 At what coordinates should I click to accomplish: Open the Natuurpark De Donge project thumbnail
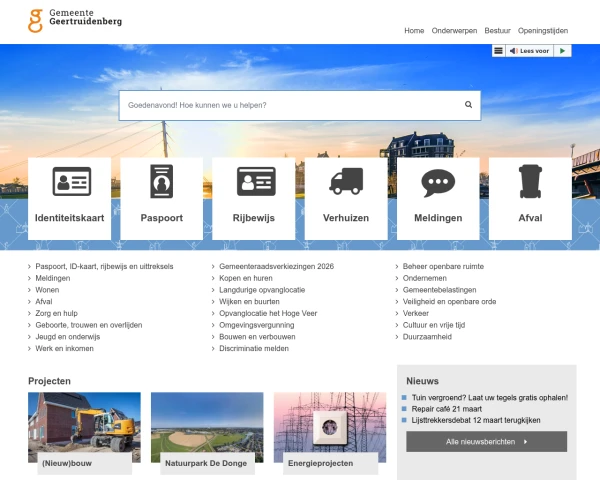207,427
